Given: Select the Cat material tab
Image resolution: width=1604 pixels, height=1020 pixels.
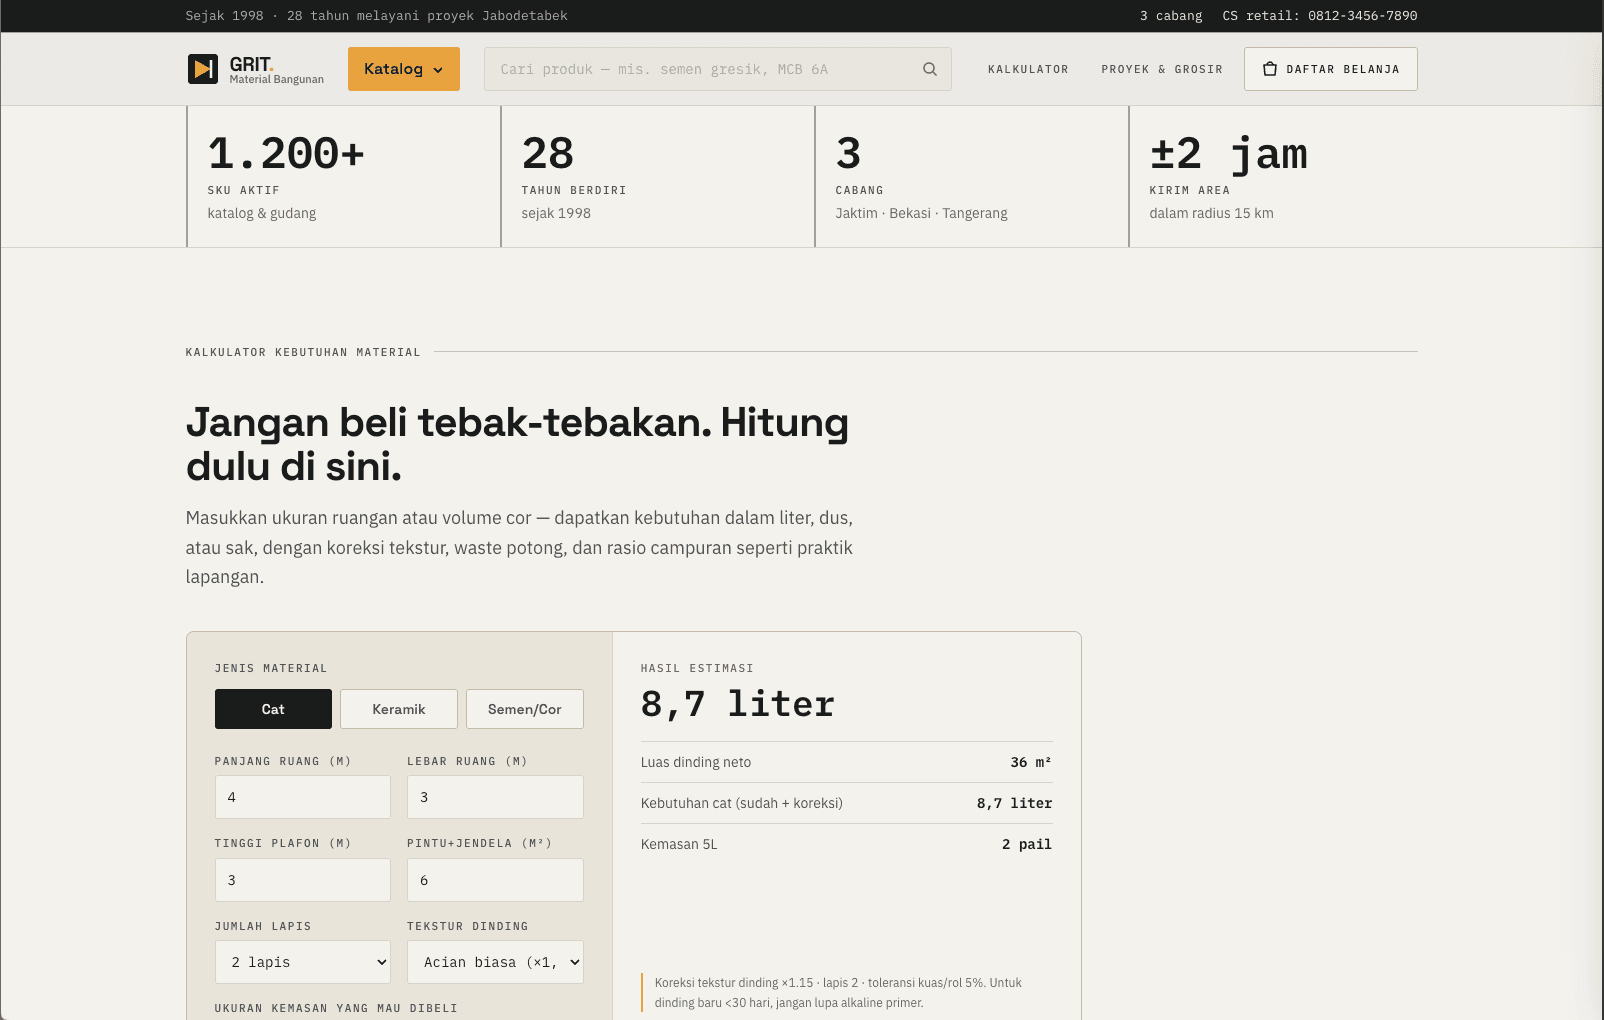Looking at the screenshot, I should click(273, 709).
